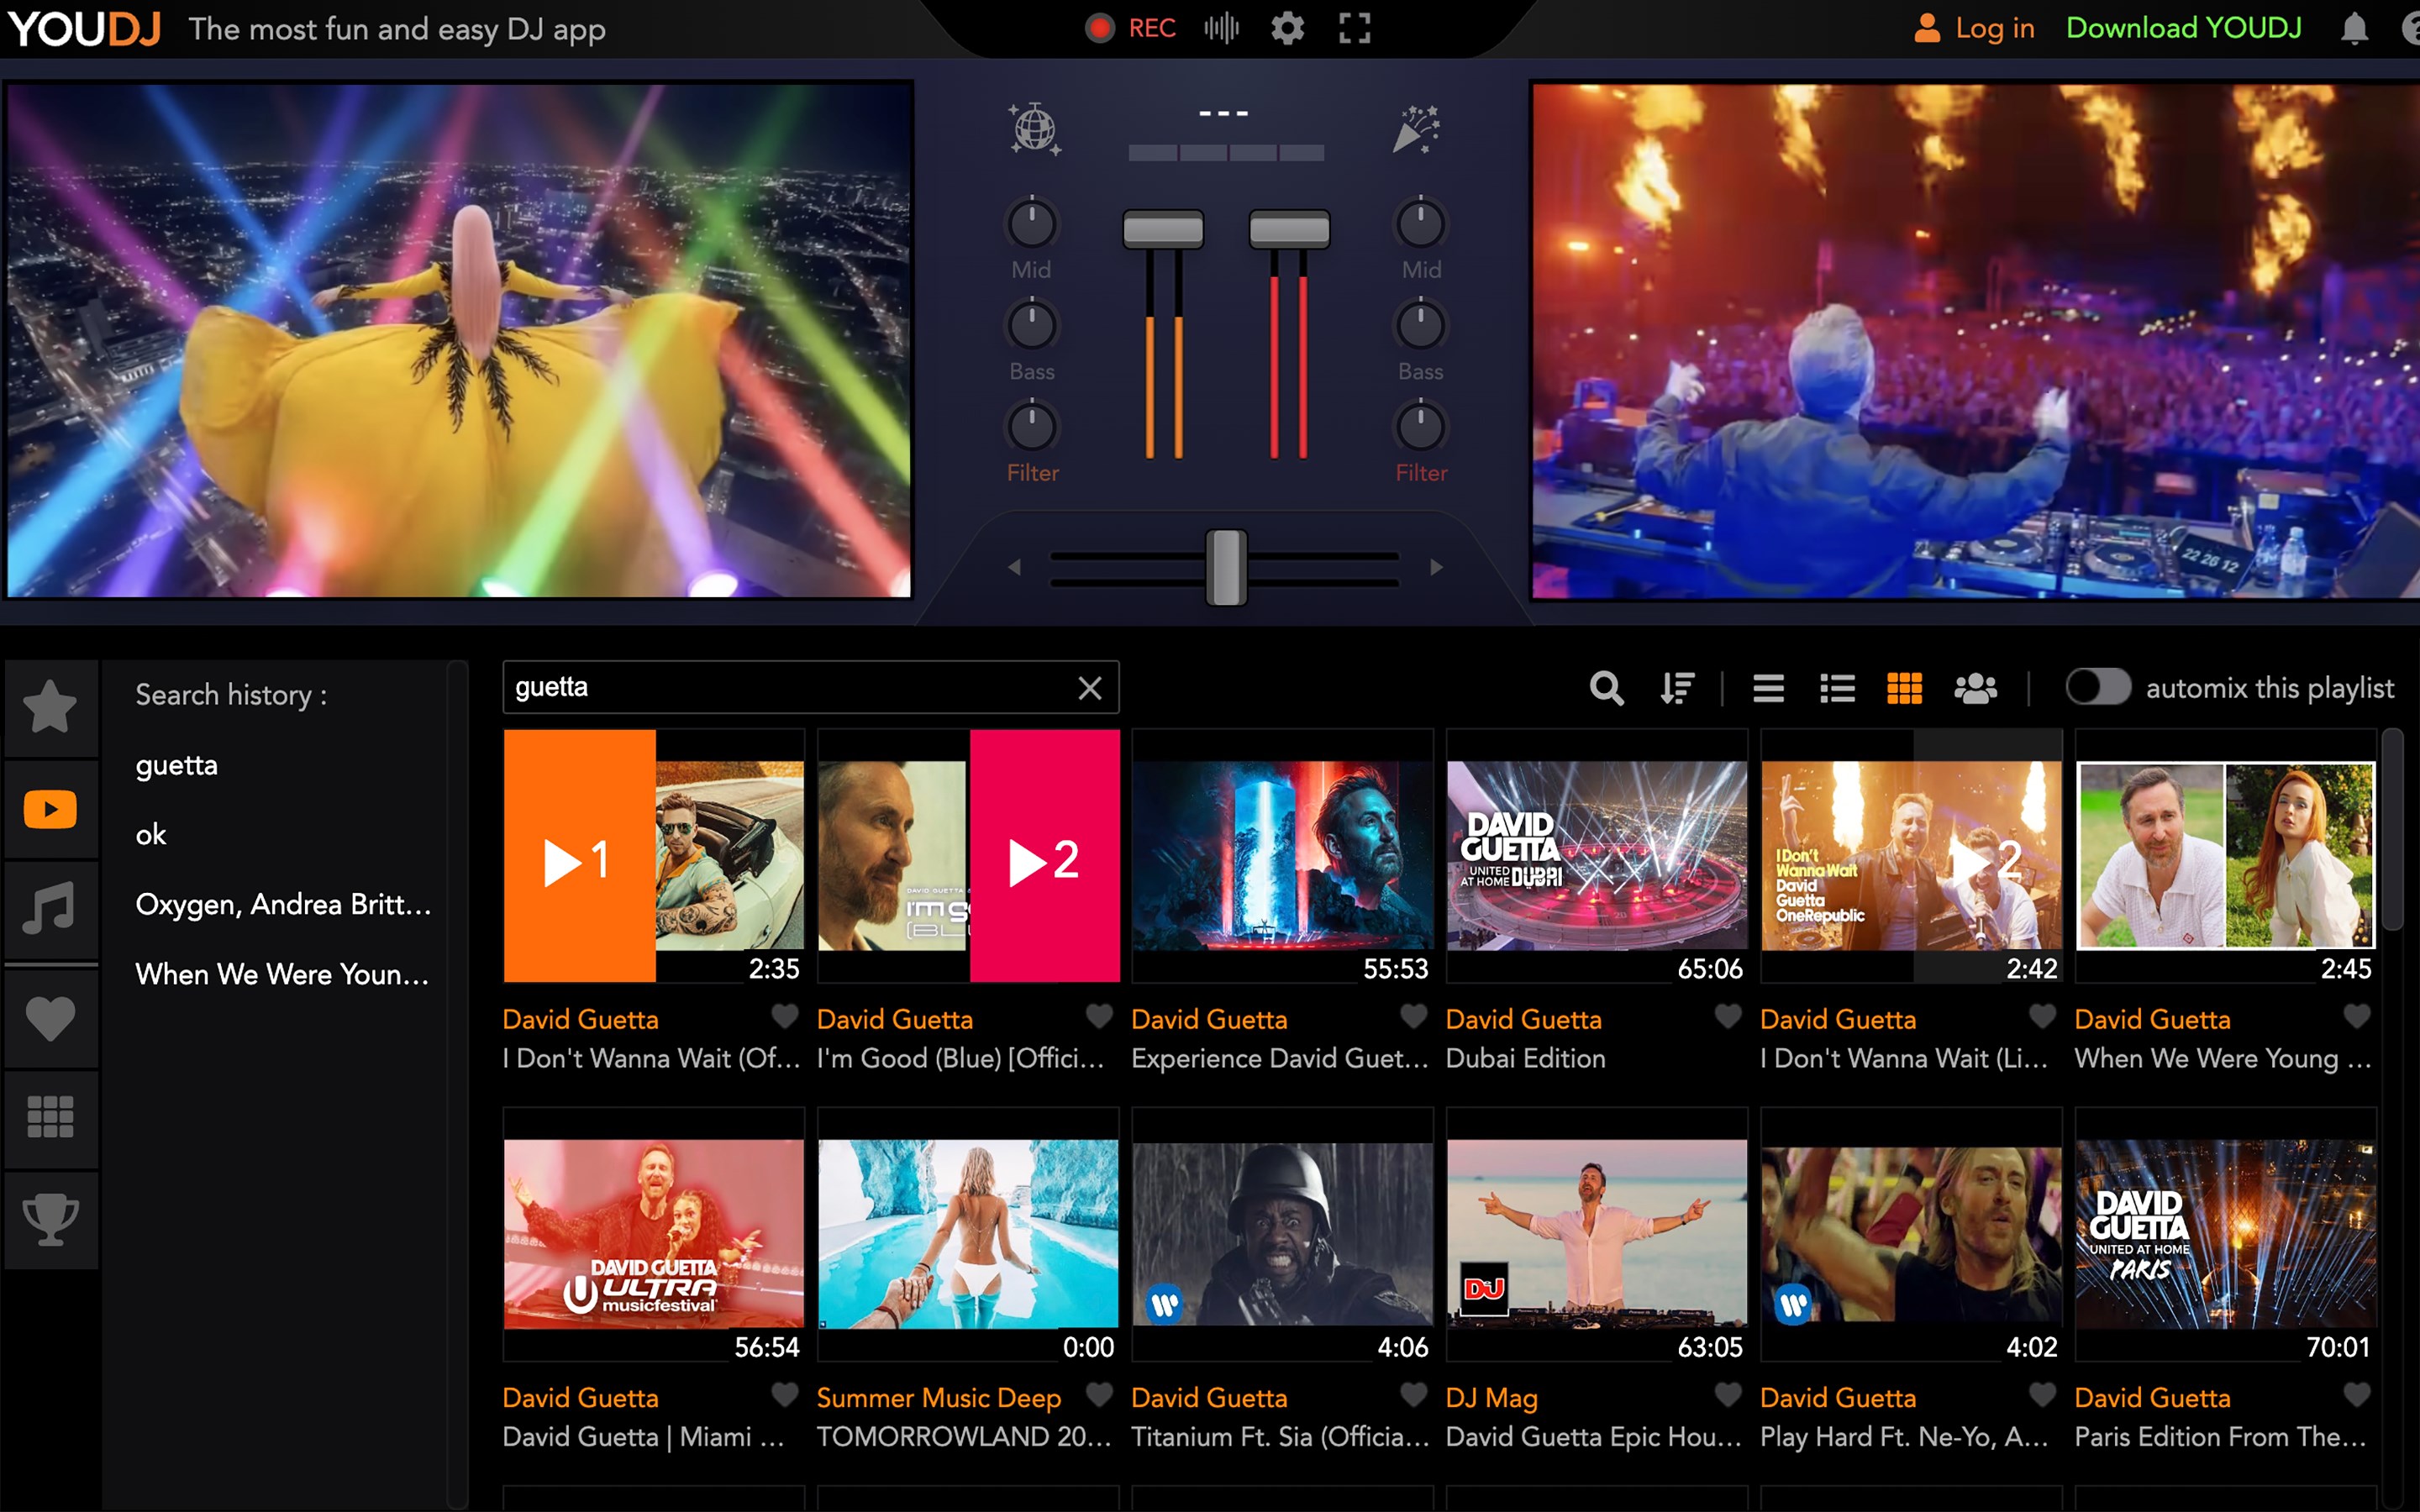Open the YouTube sidebar tab
2420x1512 pixels.
[x=50, y=809]
